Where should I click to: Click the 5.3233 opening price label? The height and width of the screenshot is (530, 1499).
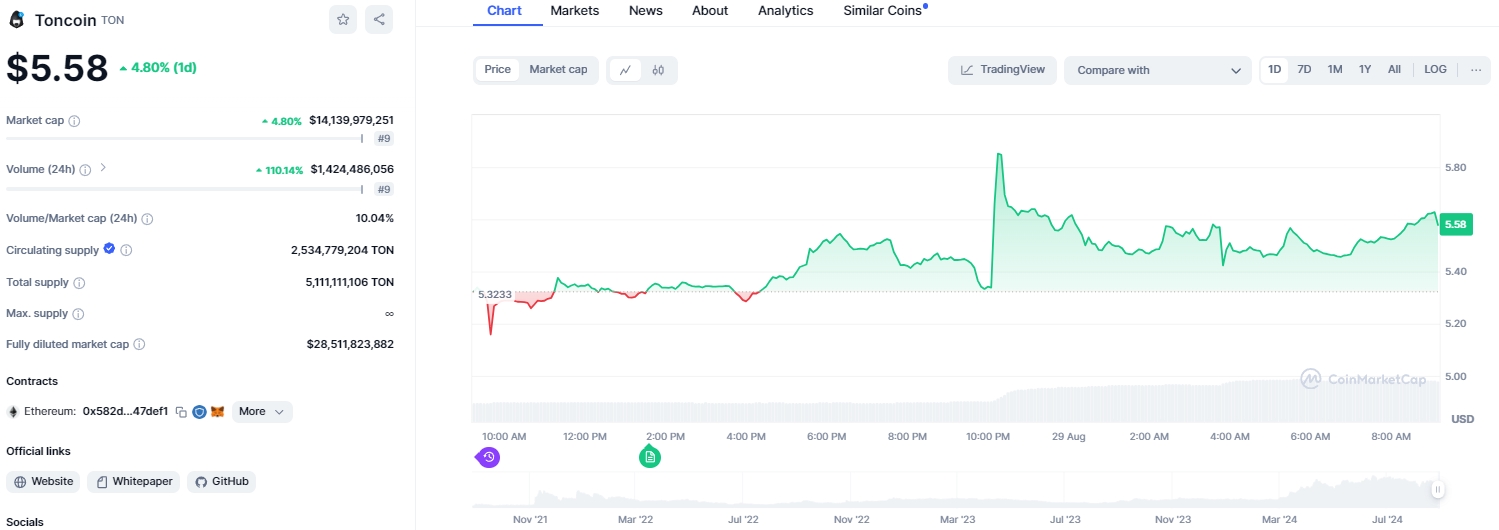point(494,295)
